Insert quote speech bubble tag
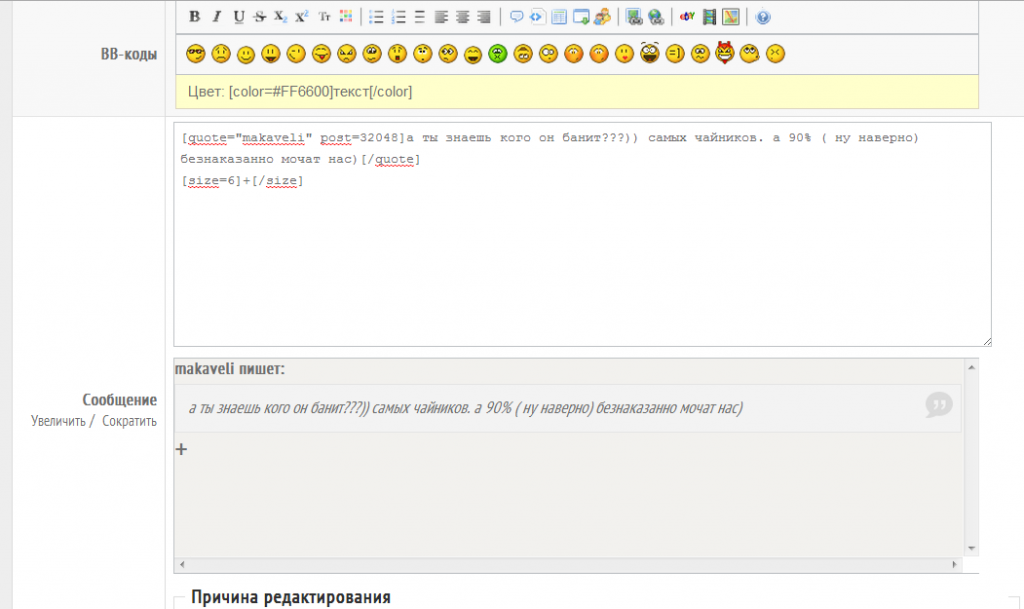Screen dimensions: 1024x609 tap(517, 16)
